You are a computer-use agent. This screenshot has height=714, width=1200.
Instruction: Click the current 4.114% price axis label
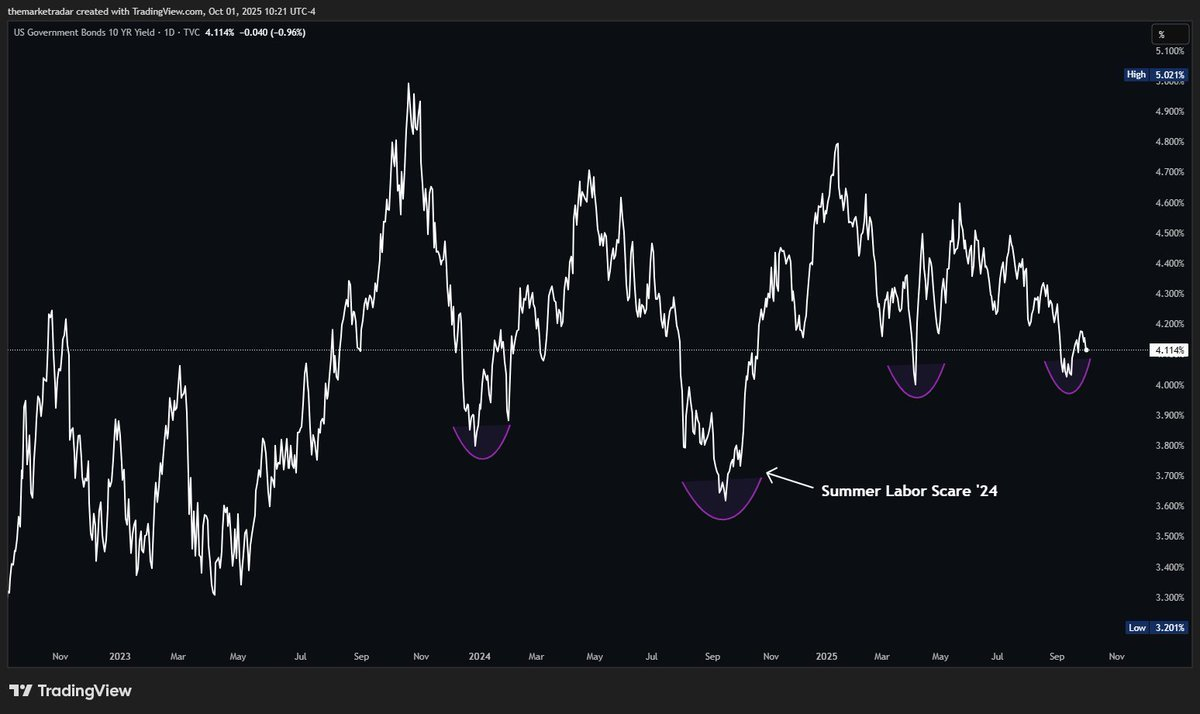[x=1168, y=351]
